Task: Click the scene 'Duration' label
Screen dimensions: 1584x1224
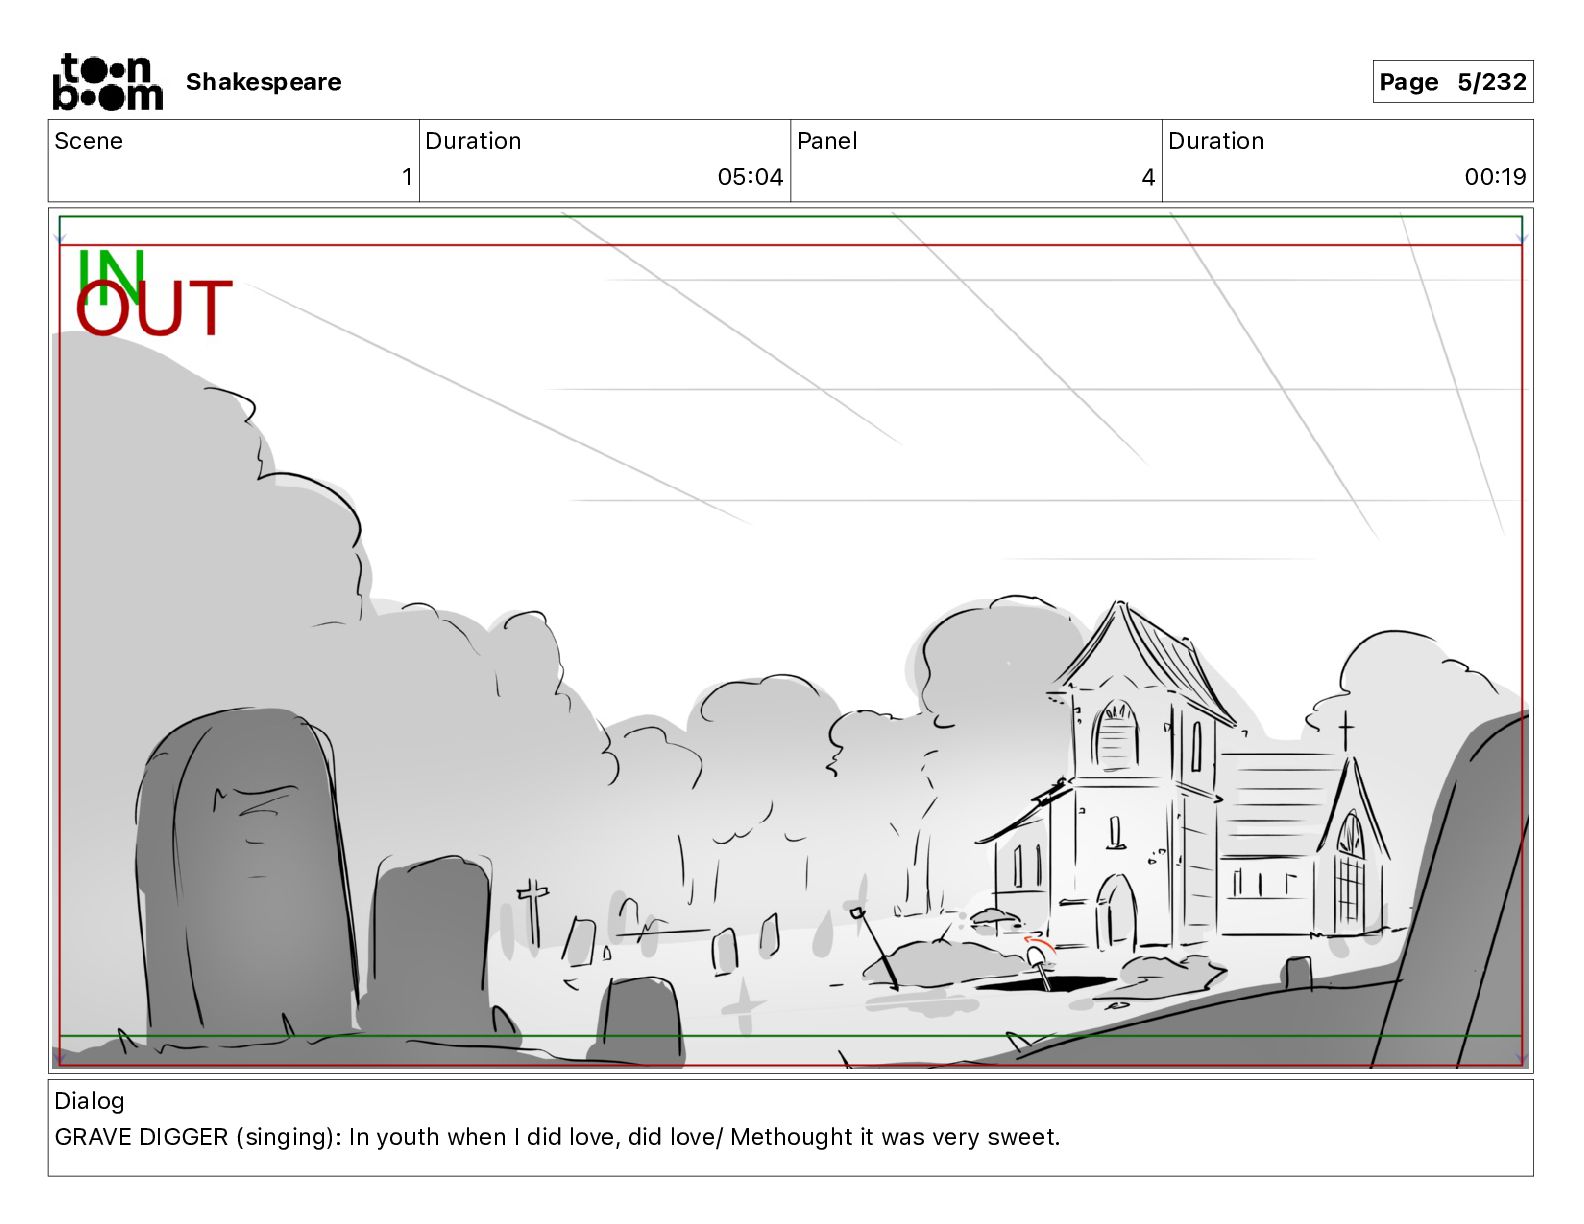Action: [473, 141]
